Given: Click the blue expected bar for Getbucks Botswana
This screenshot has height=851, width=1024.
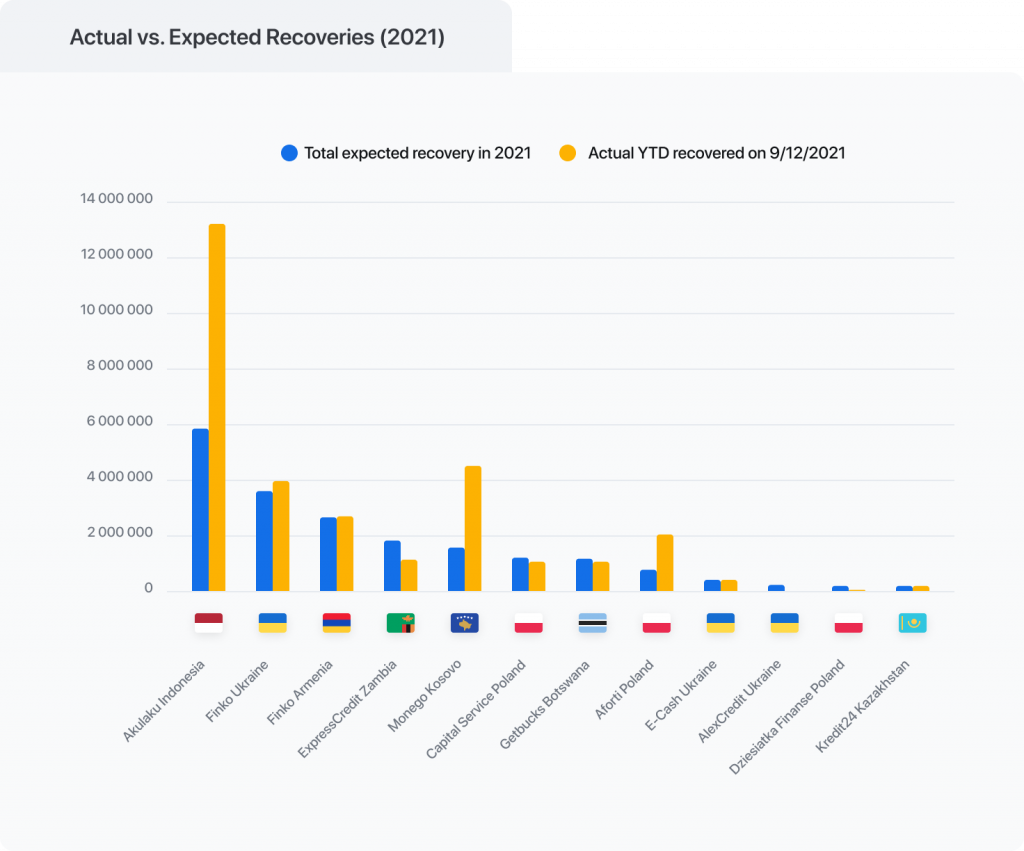Looking at the screenshot, I should tap(584, 575).
